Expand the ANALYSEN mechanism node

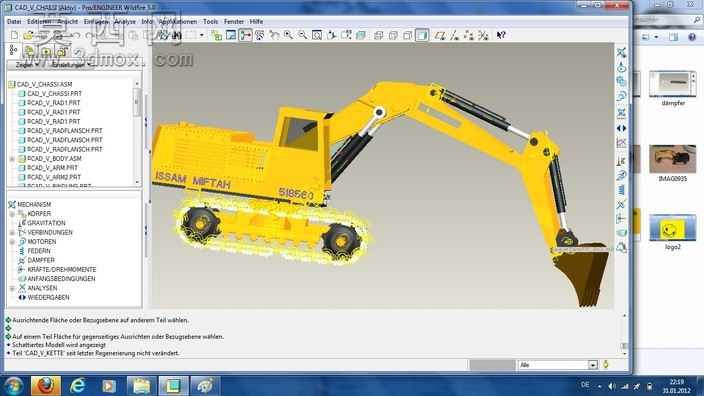(12, 288)
